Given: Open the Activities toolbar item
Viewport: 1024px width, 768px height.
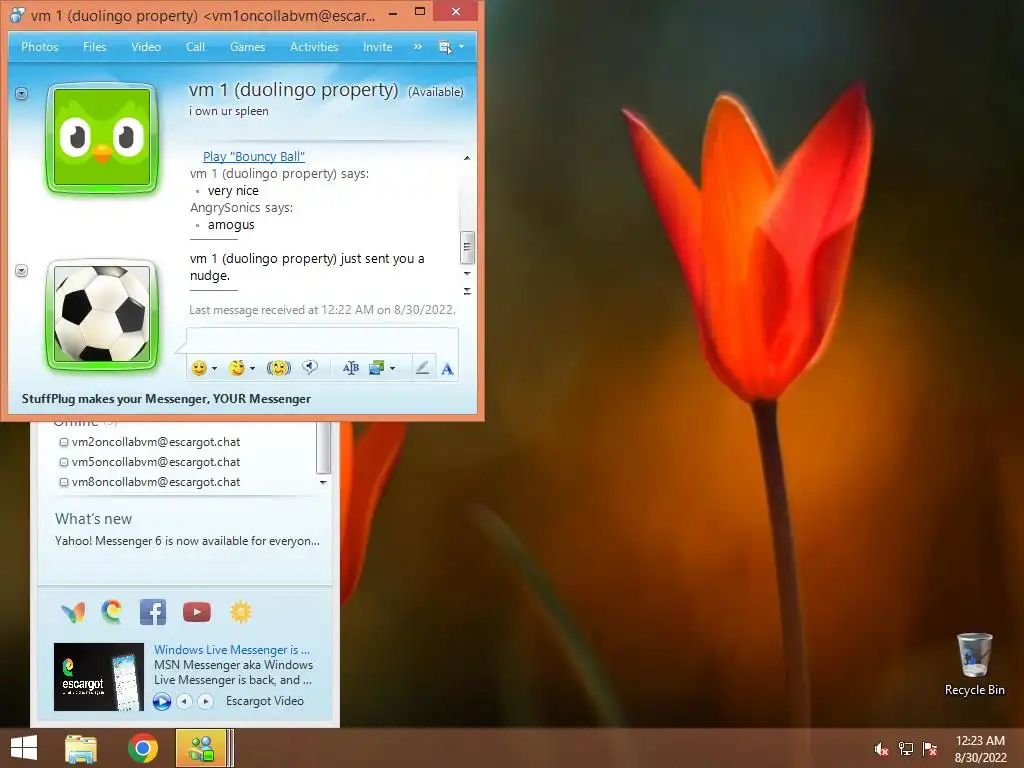Looking at the screenshot, I should click(x=314, y=47).
